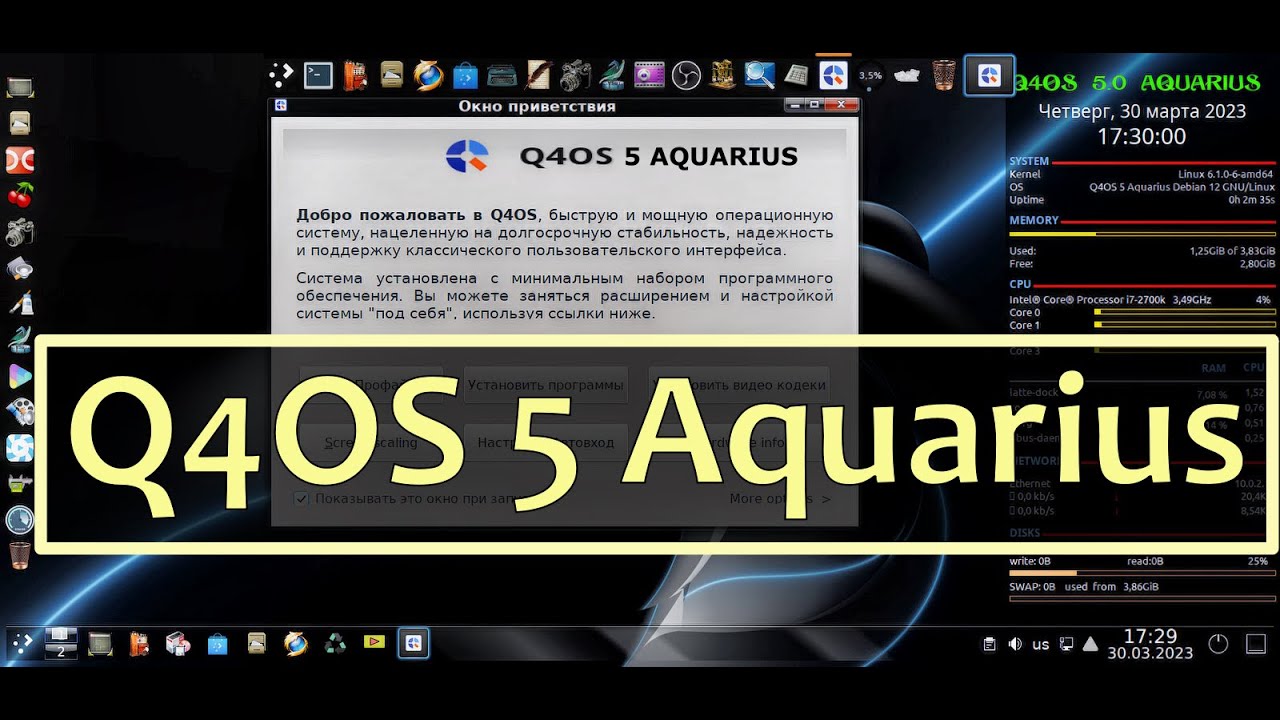1280x720 pixels.
Task: Launch the blue aperture icon in left dock
Action: [20, 448]
